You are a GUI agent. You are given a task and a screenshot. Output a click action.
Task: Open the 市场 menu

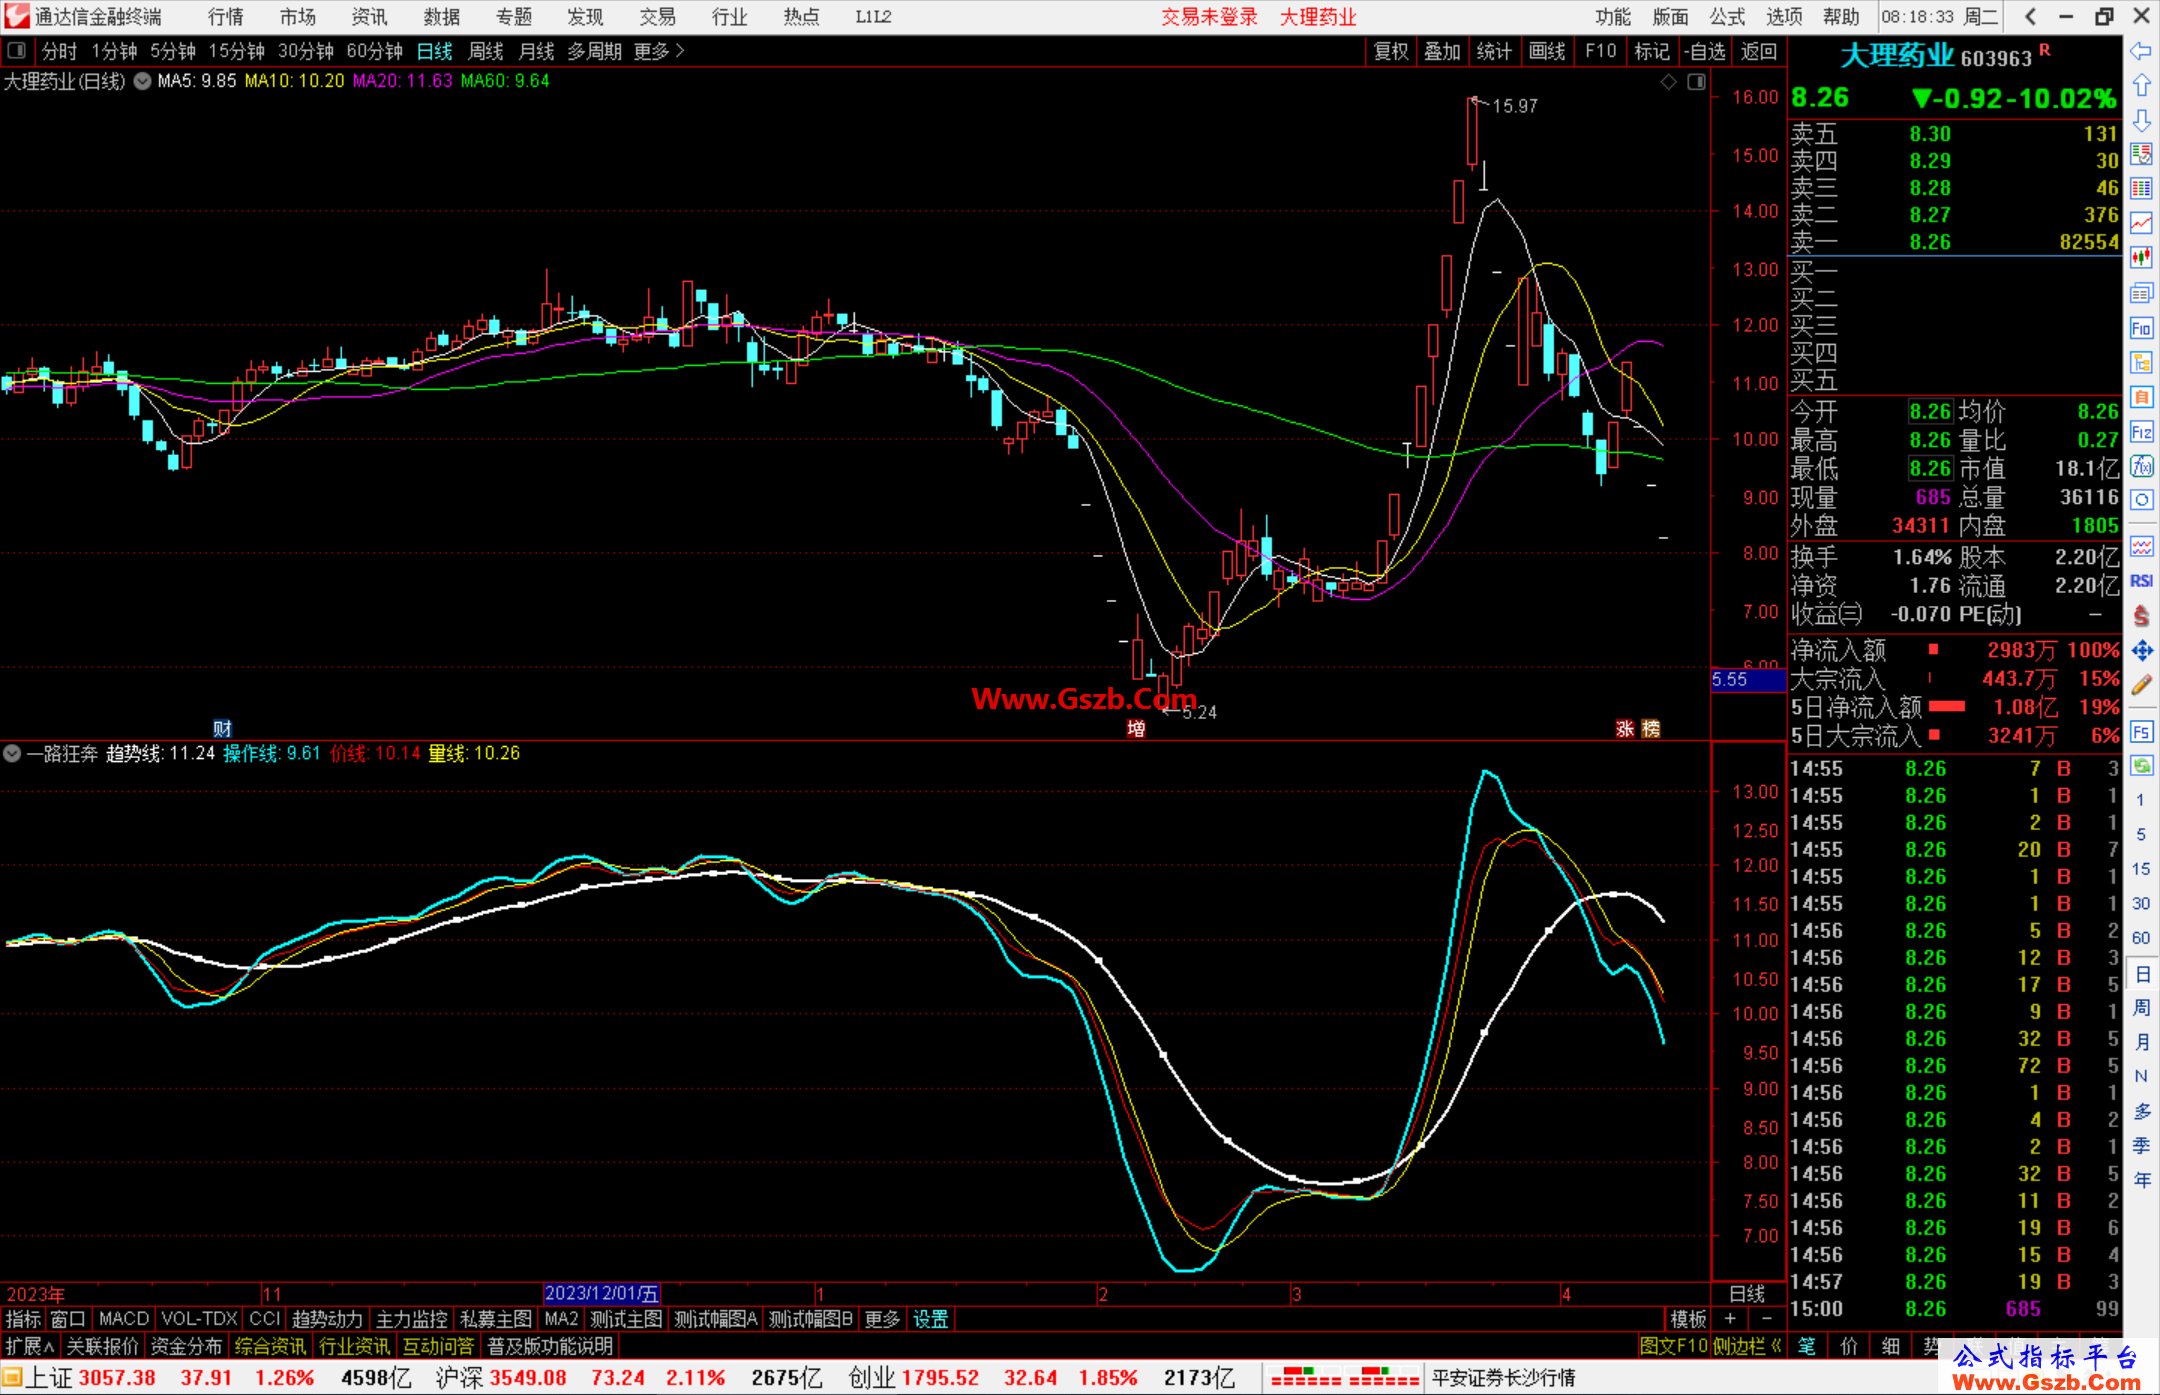coord(298,17)
